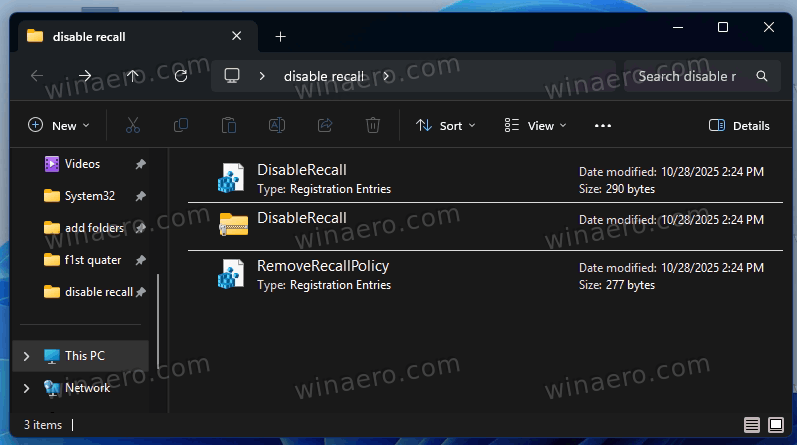Image resolution: width=797 pixels, height=445 pixels.
Task: Open add folders in the sidebar
Action: point(94,228)
